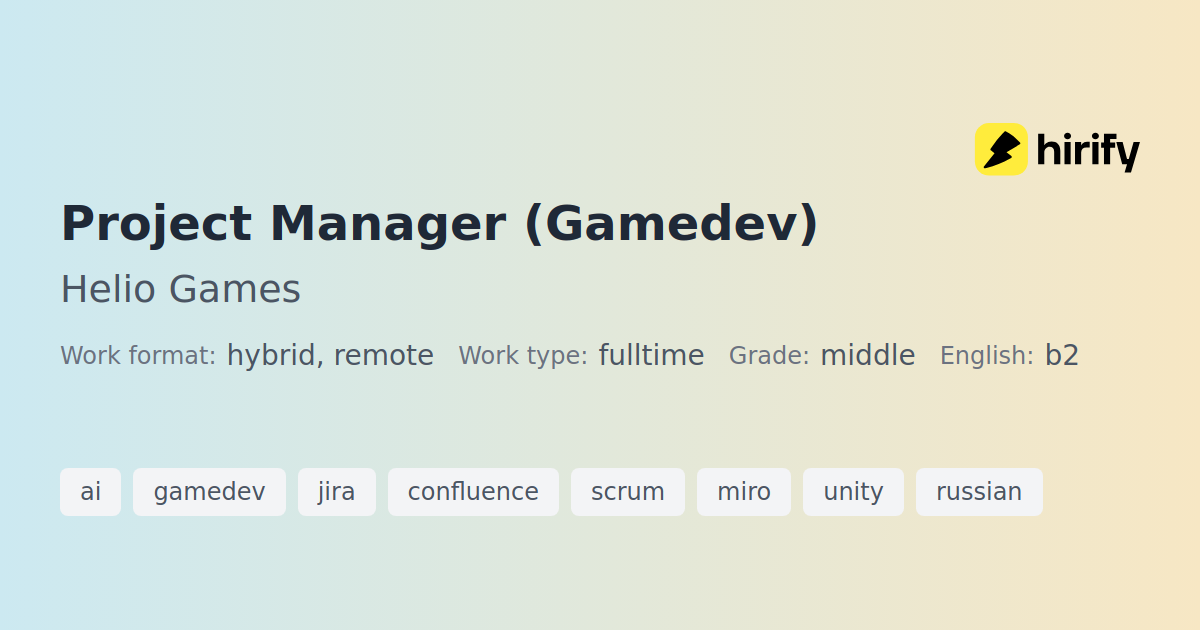Click the russian language tag

(979, 492)
